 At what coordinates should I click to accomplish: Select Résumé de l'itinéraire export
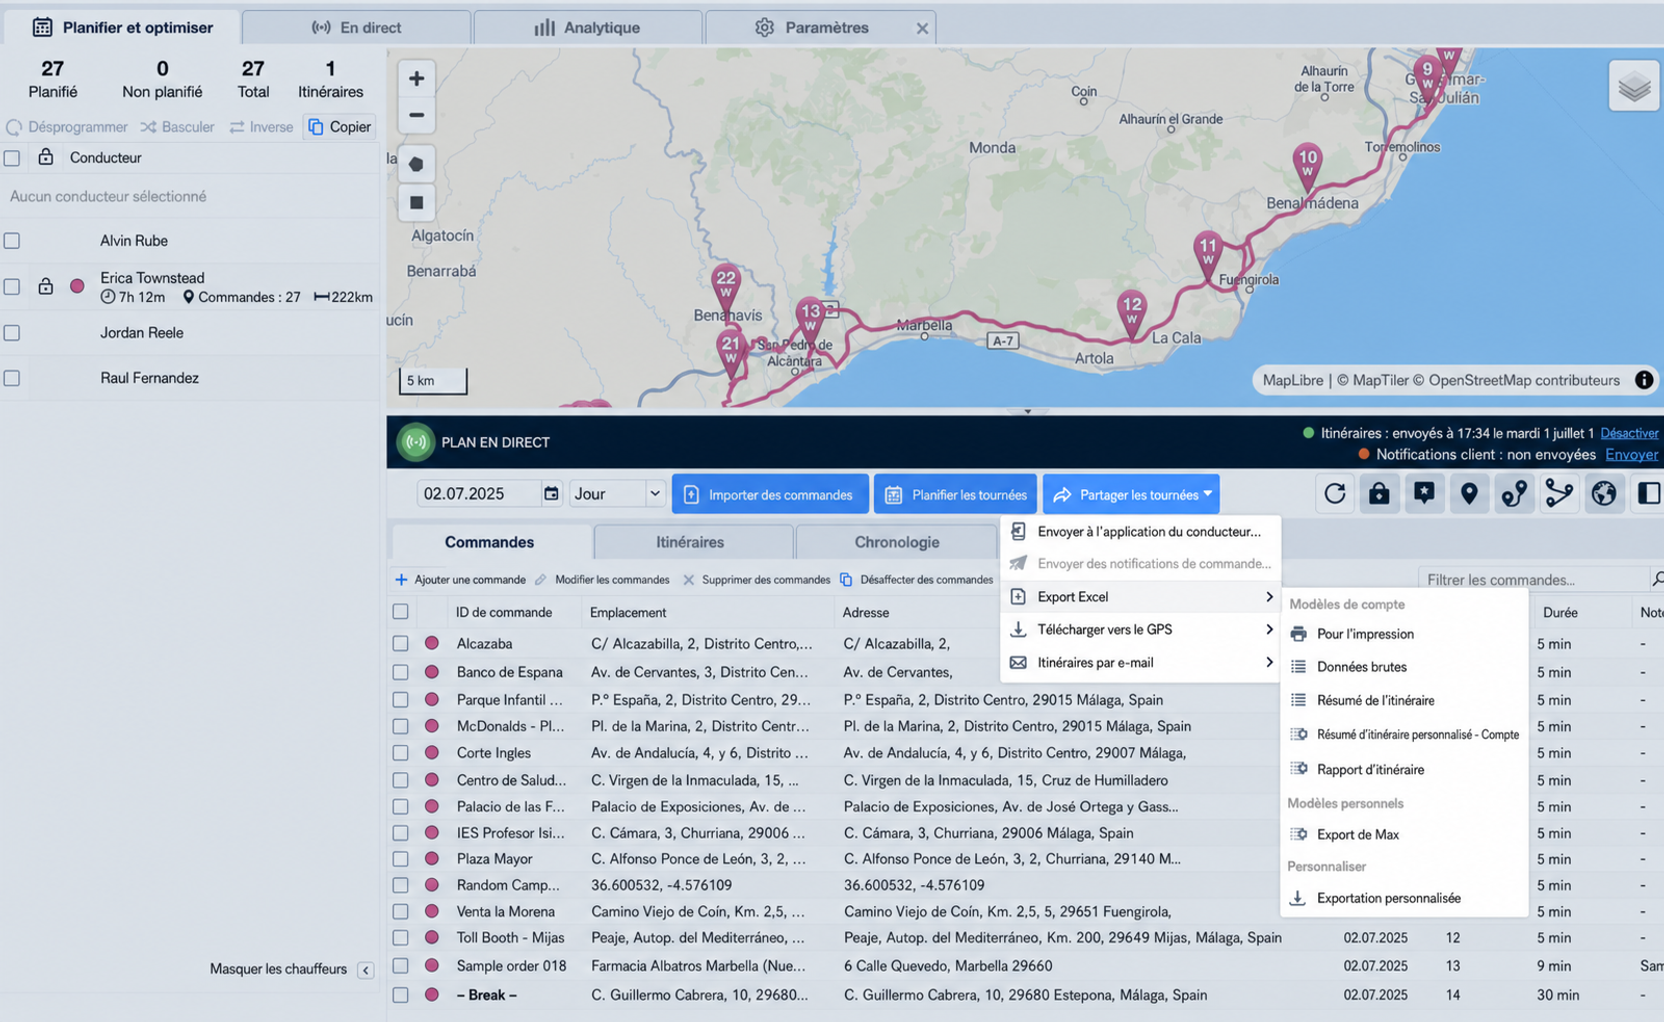[1404, 701]
